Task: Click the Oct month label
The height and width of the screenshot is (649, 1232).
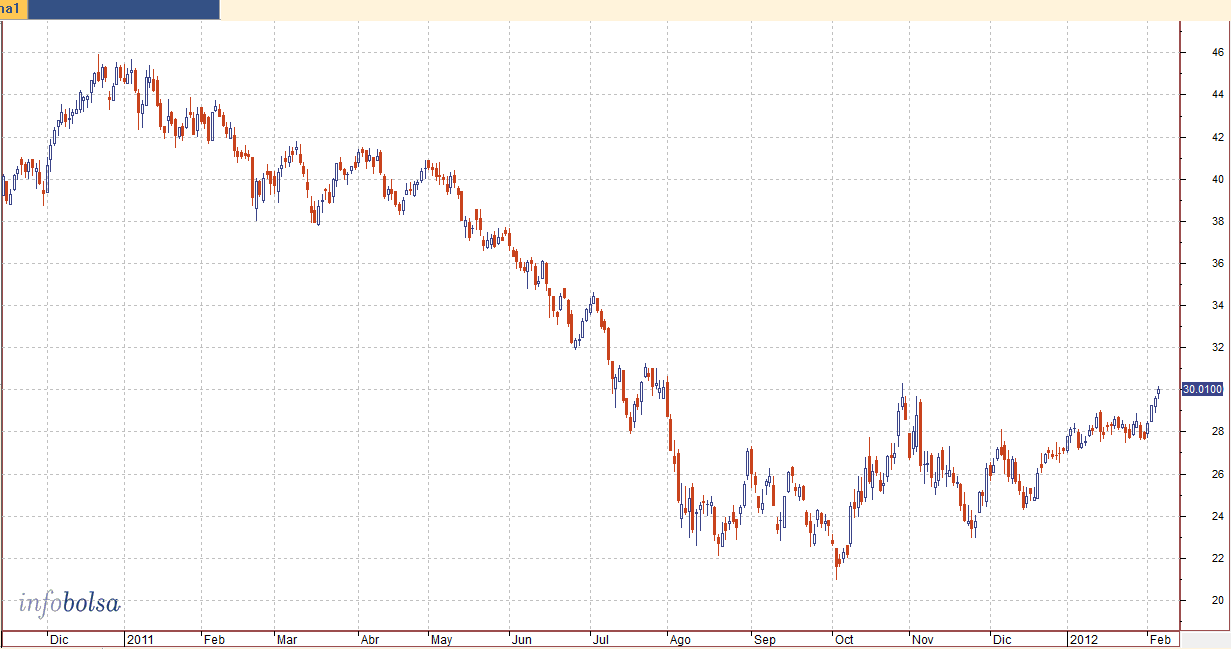Action: tap(844, 638)
